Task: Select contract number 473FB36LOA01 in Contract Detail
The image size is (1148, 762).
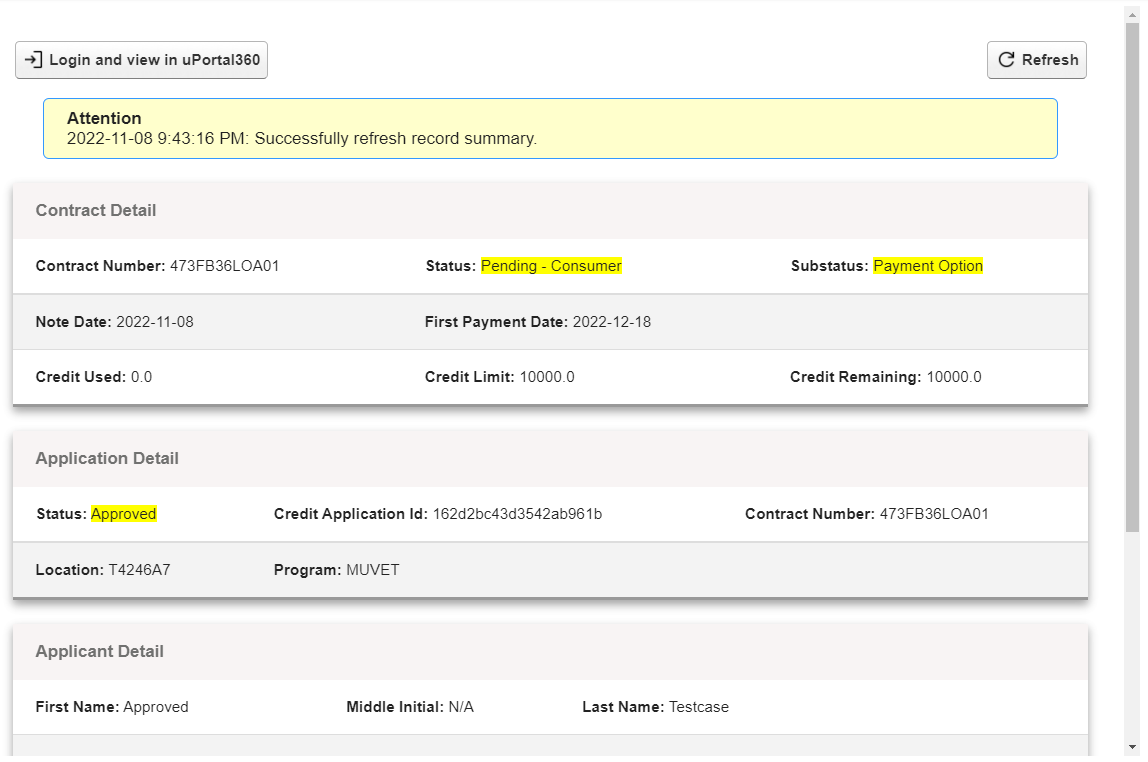Action: pos(225,266)
